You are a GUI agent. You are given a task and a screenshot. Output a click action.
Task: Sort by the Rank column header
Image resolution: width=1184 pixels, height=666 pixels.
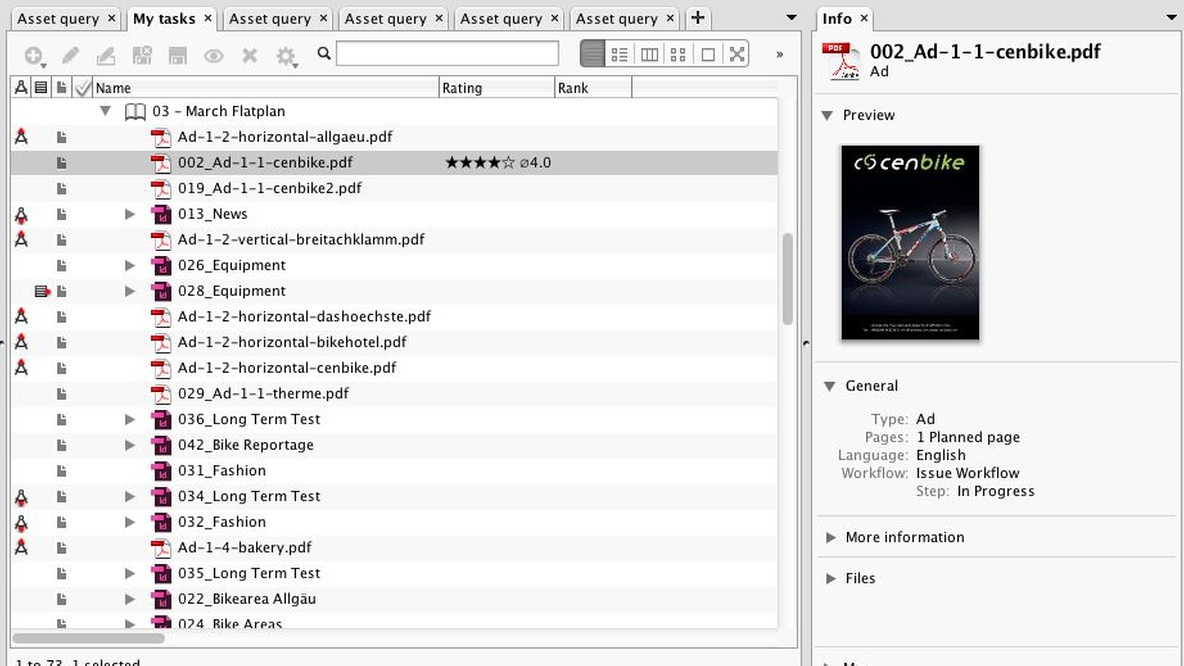point(594,88)
